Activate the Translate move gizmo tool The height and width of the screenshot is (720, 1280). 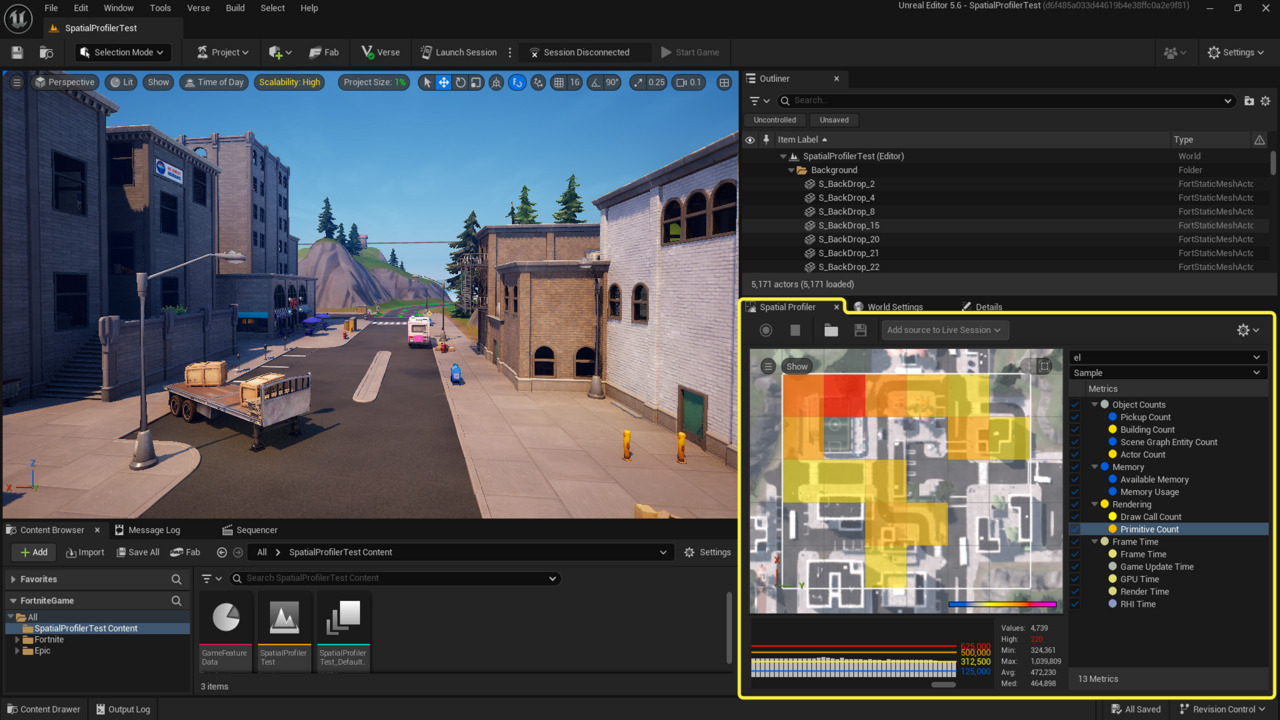443,82
